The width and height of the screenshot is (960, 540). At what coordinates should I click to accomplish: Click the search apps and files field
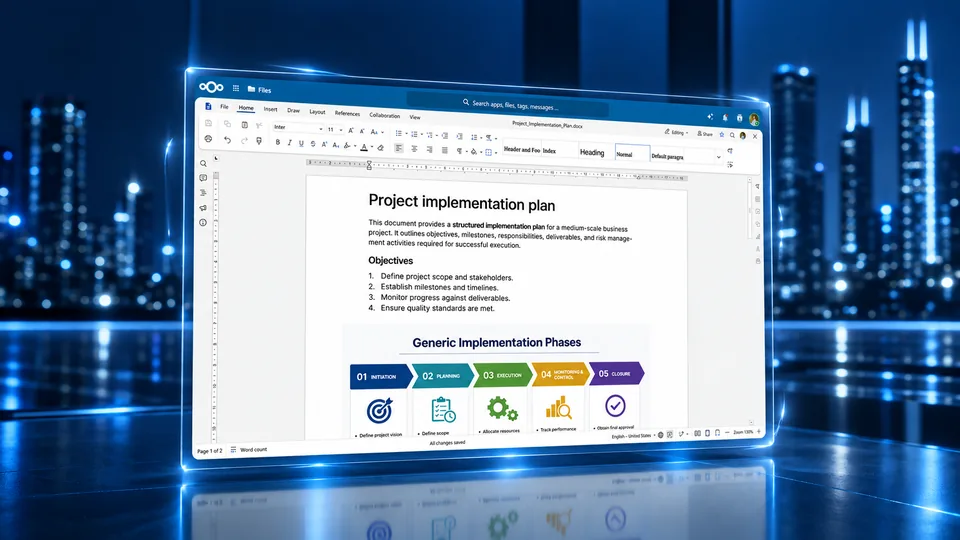[x=508, y=105]
